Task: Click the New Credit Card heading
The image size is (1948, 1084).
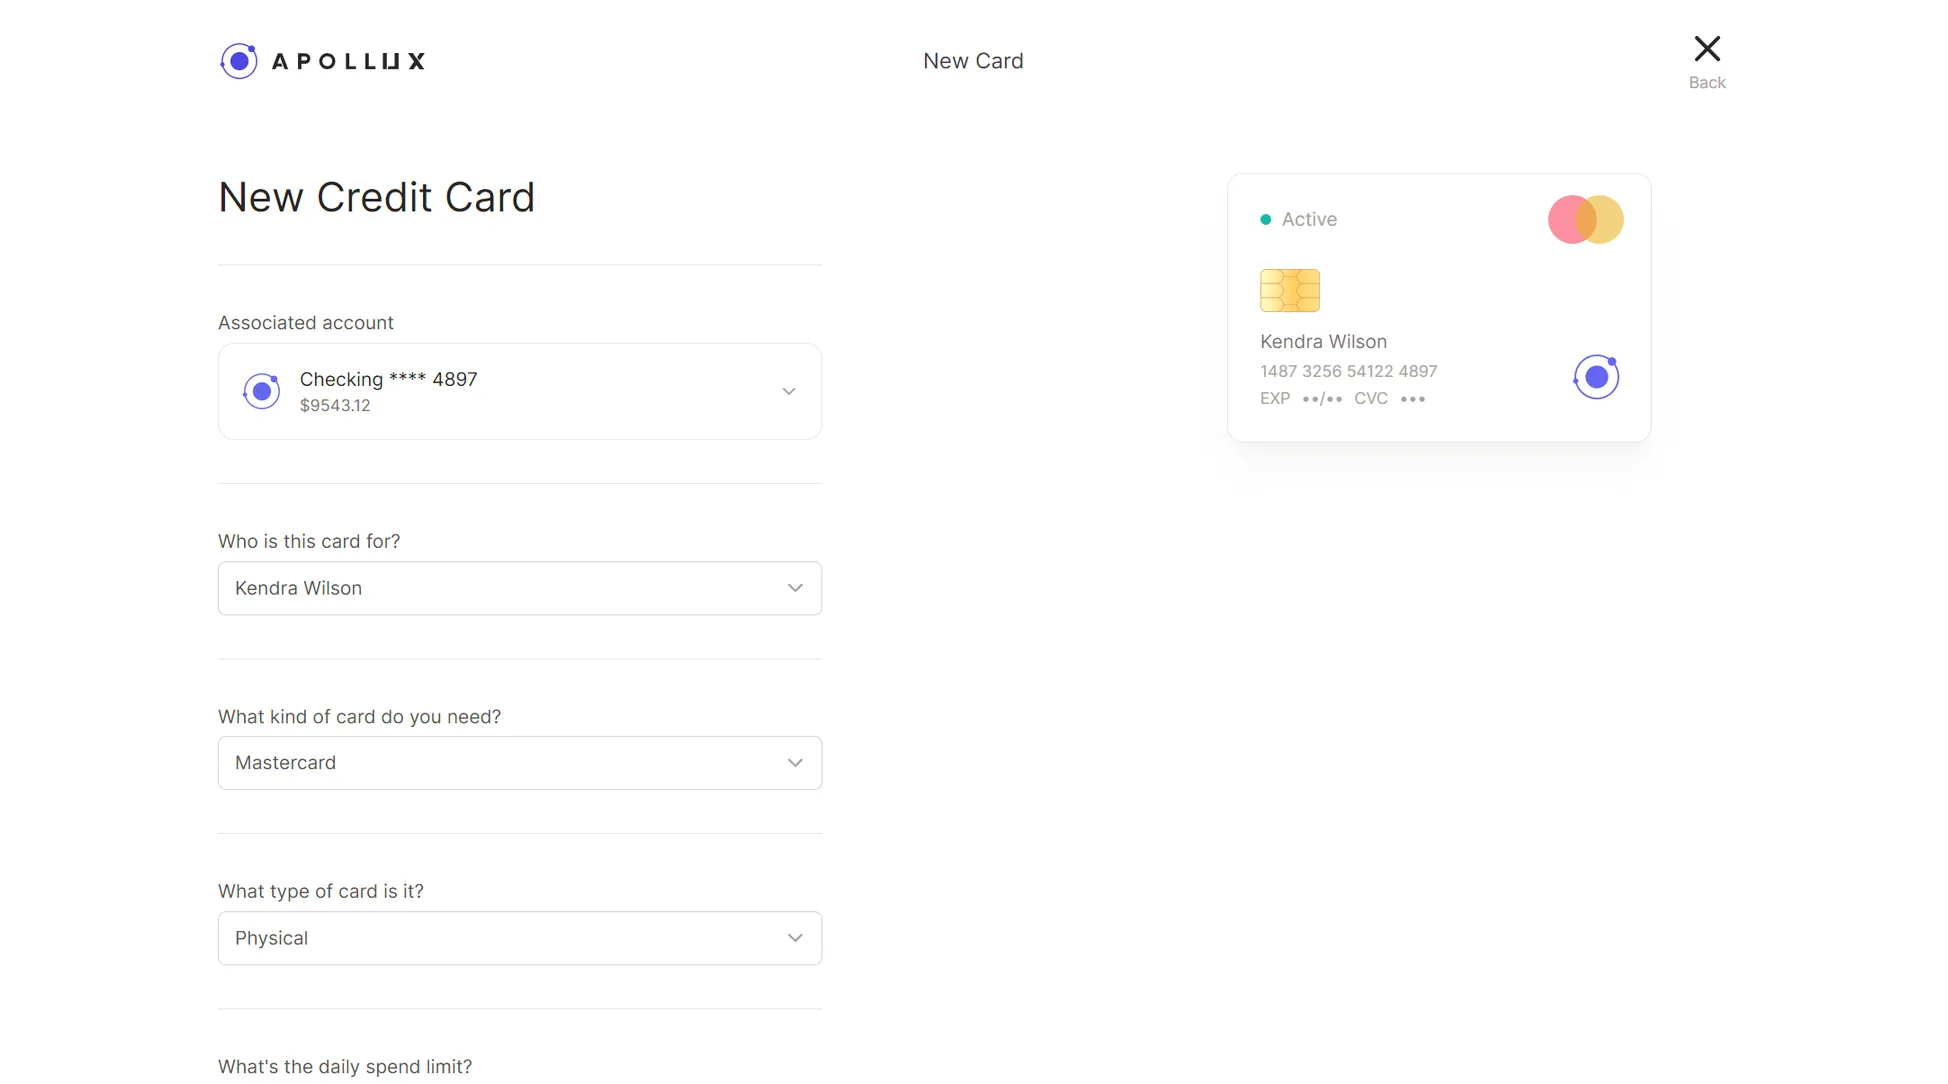Action: [376, 198]
